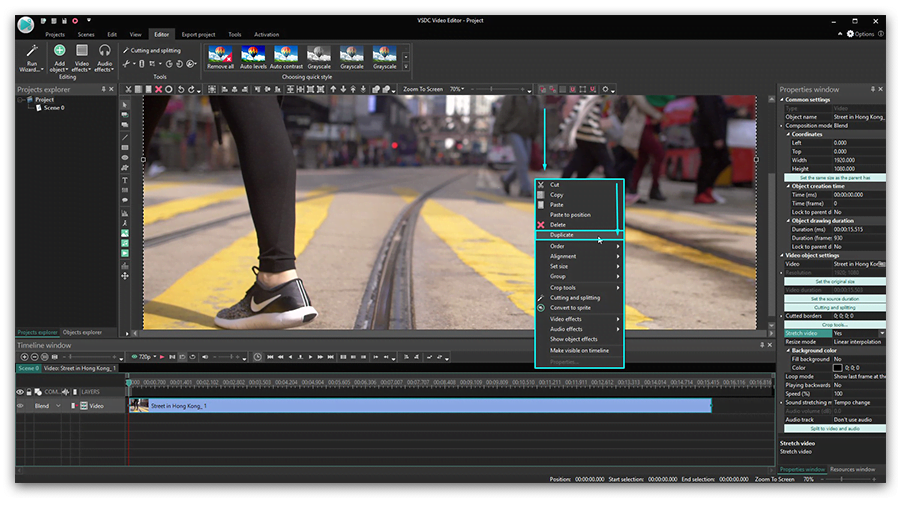900x510 pixels.
Task: Click the red X delete icon in editor toolbar
Action: click(158, 89)
